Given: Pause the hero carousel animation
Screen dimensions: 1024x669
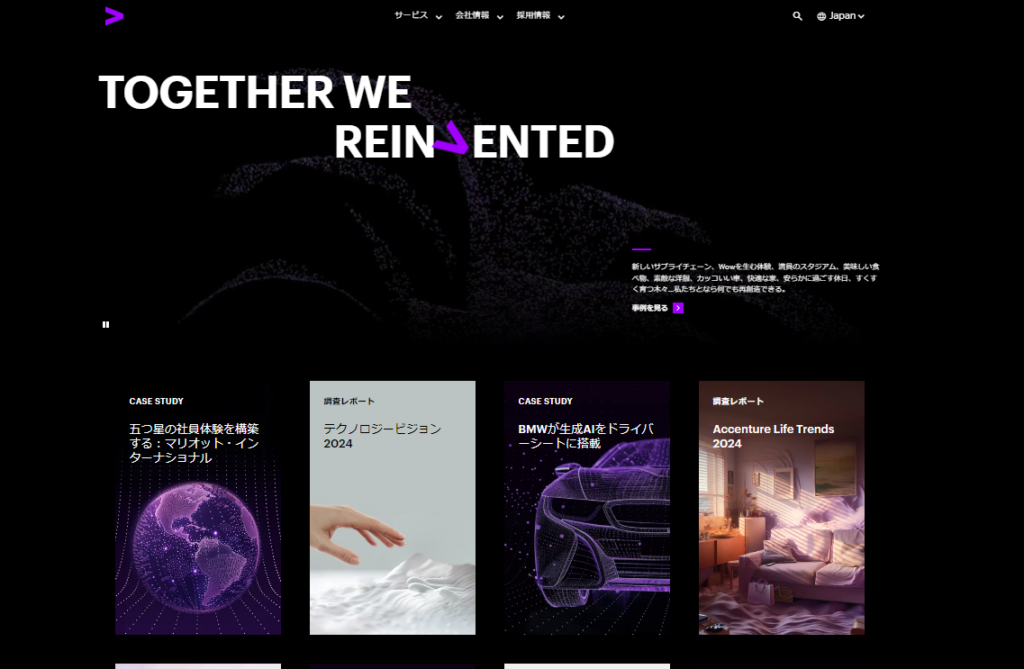Looking at the screenshot, I should click(x=106, y=325).
